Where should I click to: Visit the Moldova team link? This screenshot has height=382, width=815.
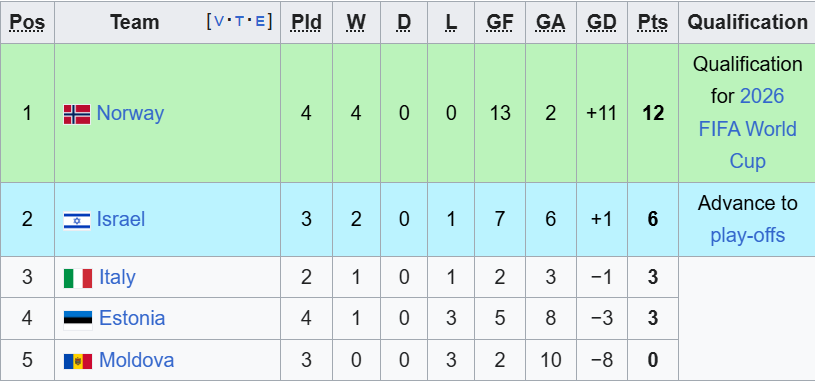137,360
